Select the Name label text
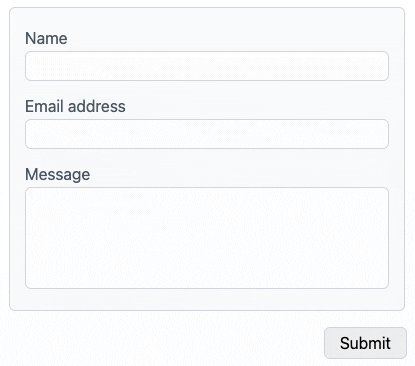The image size is (415, 366). [x=46, y=38]
